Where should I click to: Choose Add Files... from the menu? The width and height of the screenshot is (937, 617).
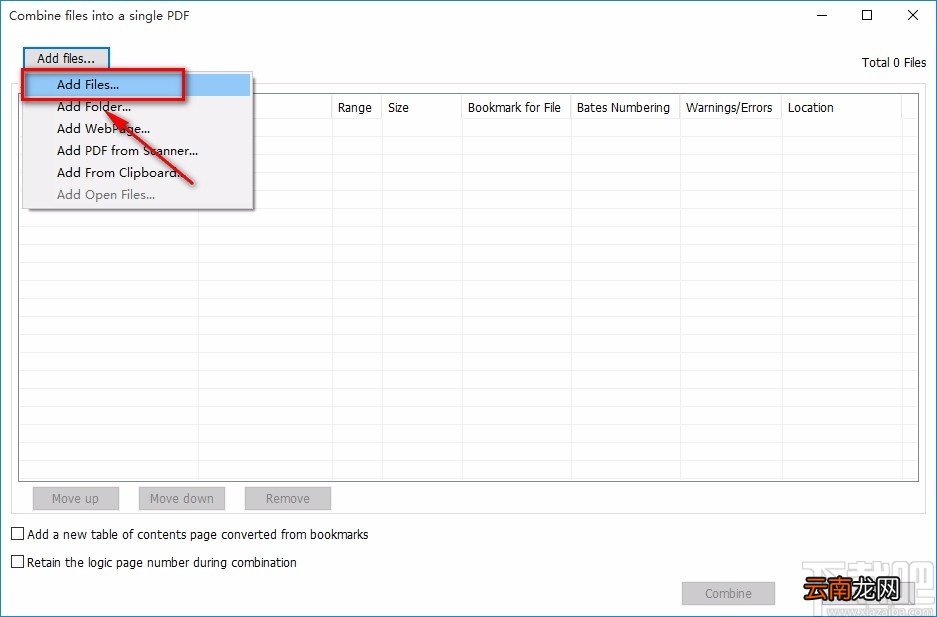[x=137, y=85]
